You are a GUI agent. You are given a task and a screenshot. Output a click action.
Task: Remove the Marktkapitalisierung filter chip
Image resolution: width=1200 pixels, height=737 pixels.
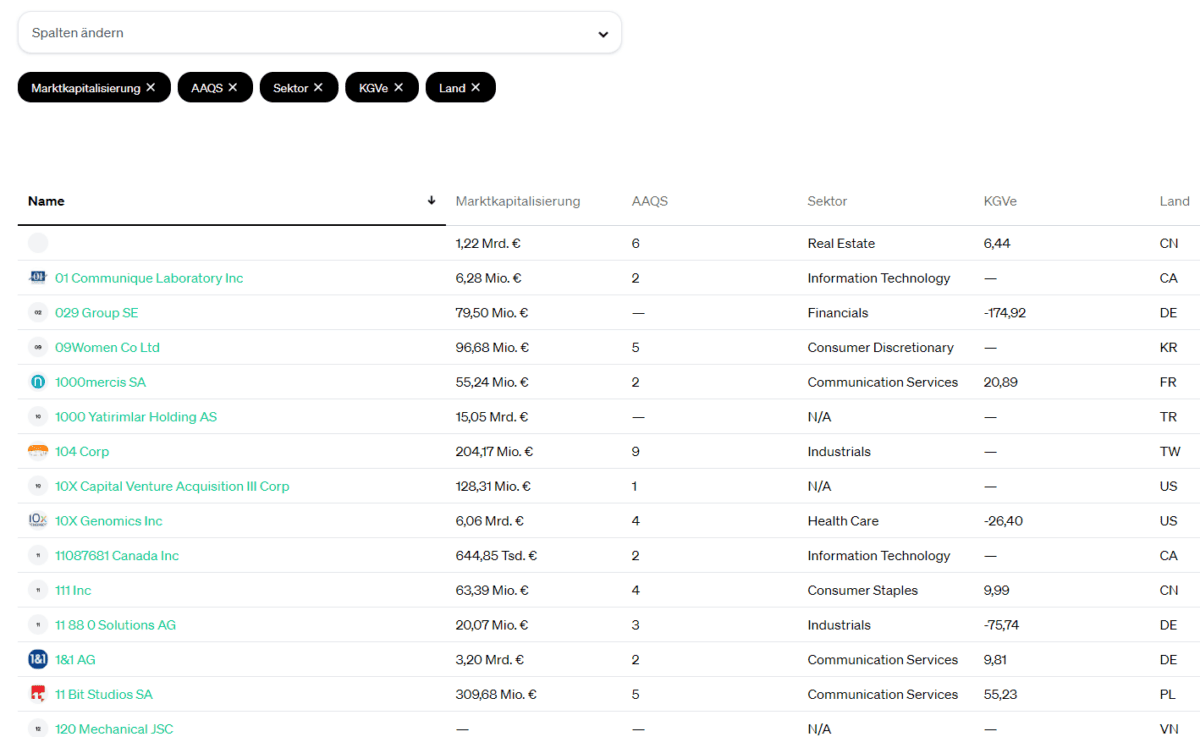point(151,87)
